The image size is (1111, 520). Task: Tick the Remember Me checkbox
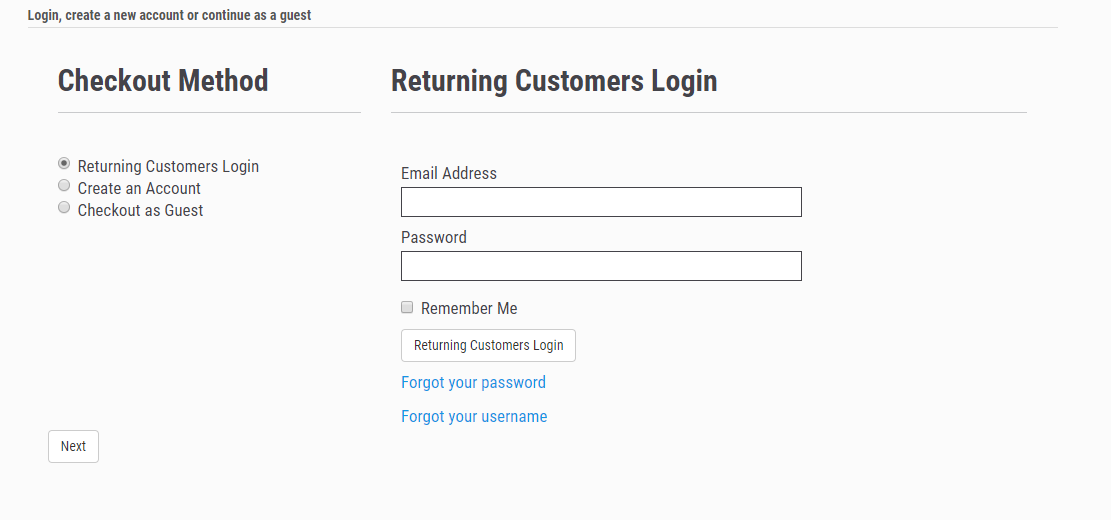(407, 307)
